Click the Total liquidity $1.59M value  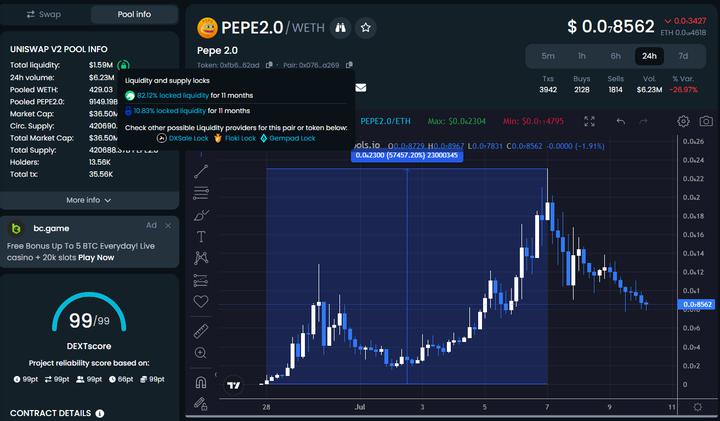(101, 65)
